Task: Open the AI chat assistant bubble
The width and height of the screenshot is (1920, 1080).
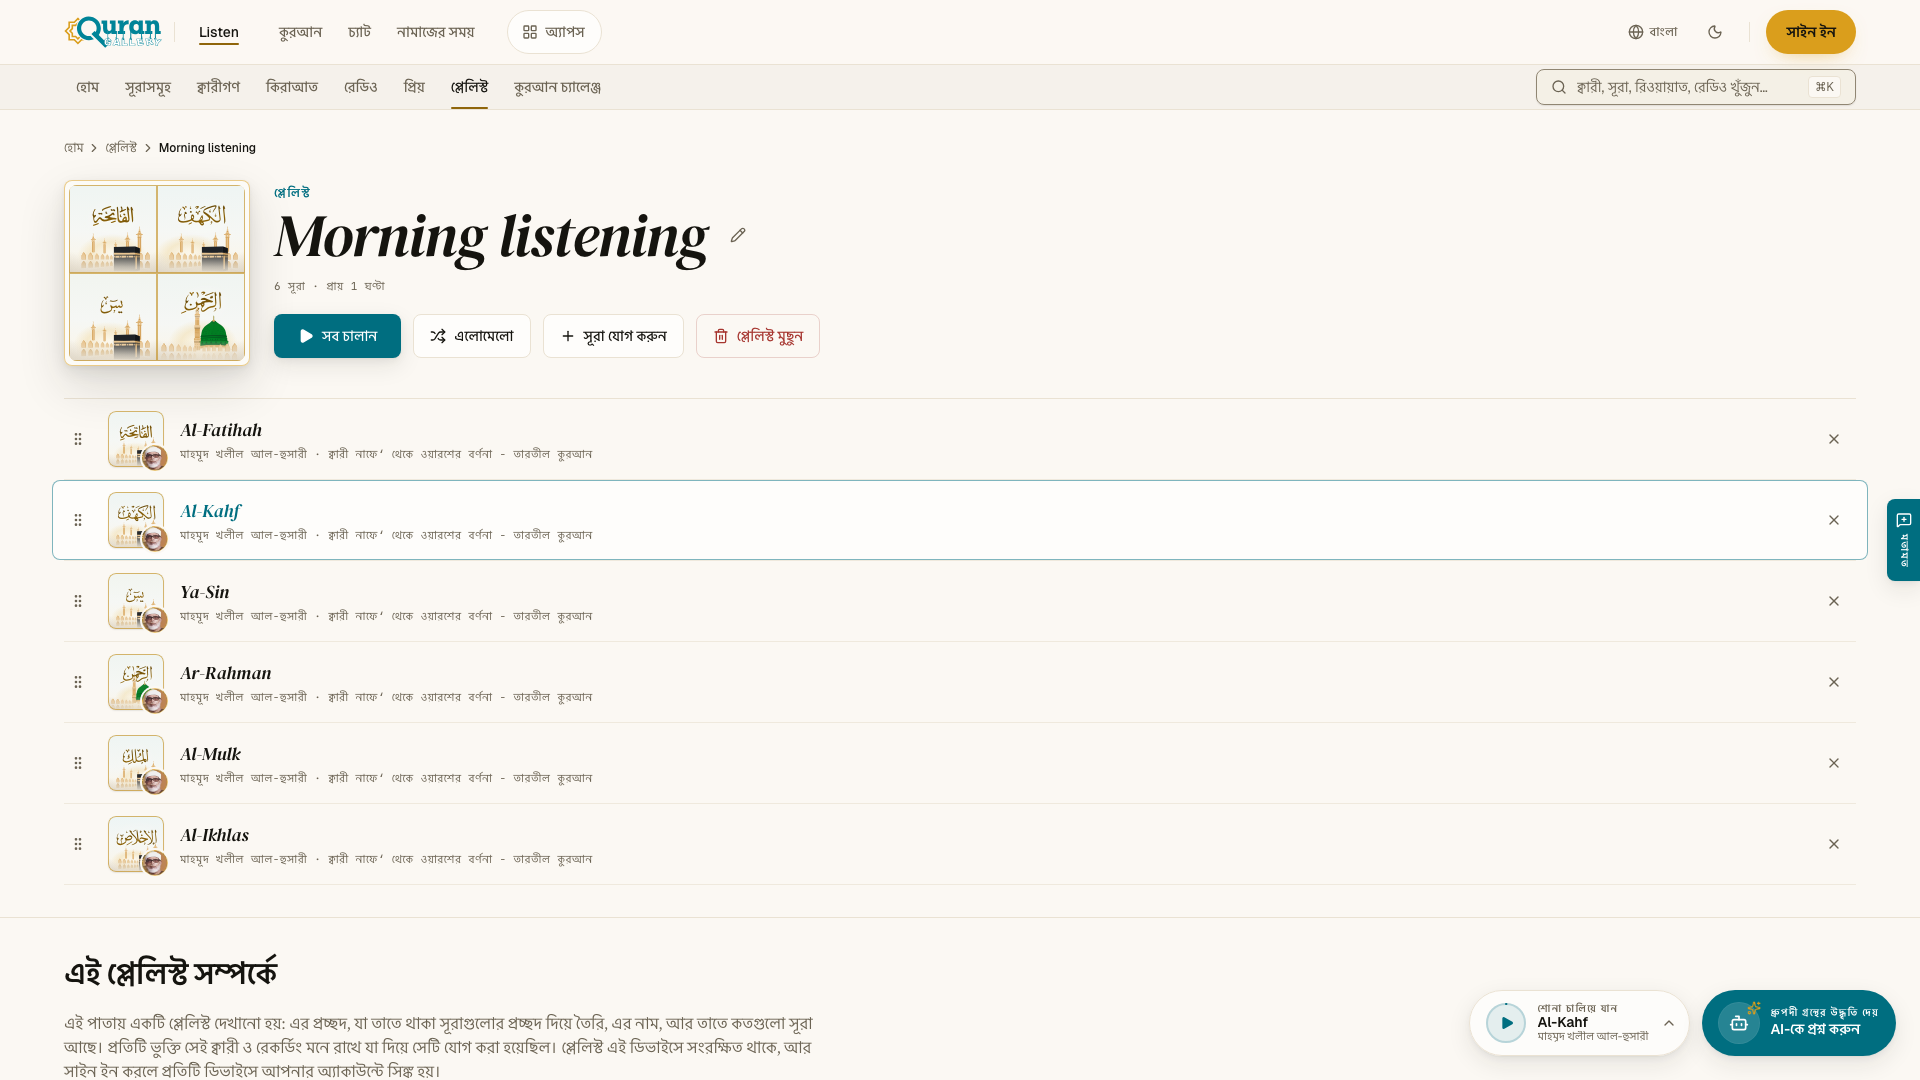Action: [x=1798, y=1023]
